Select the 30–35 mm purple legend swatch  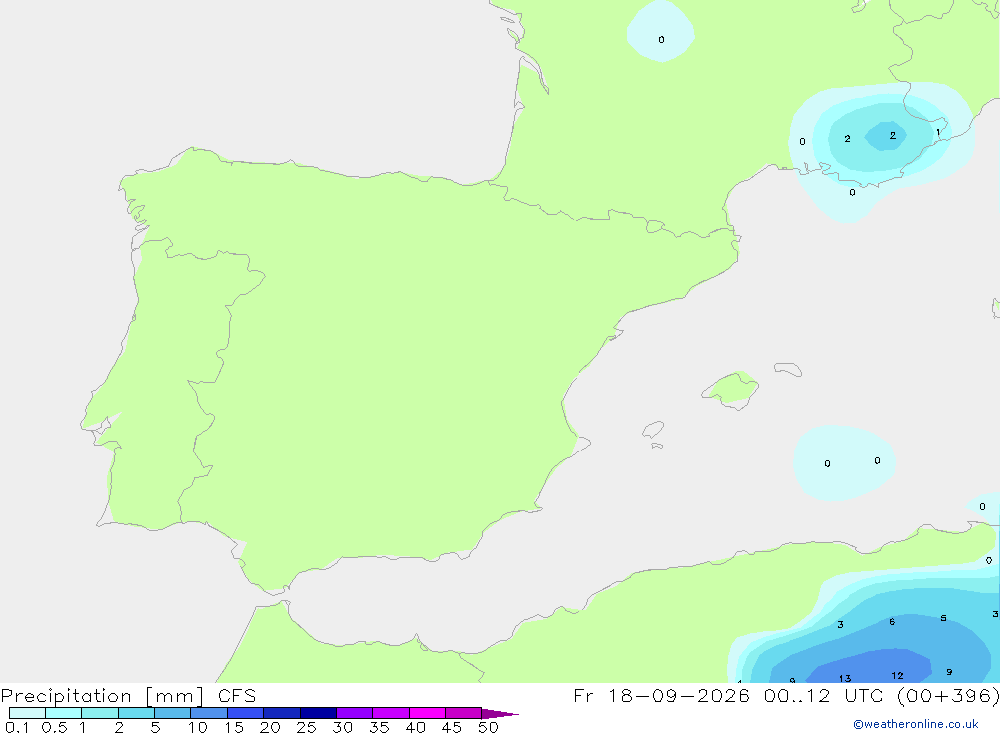355,713
